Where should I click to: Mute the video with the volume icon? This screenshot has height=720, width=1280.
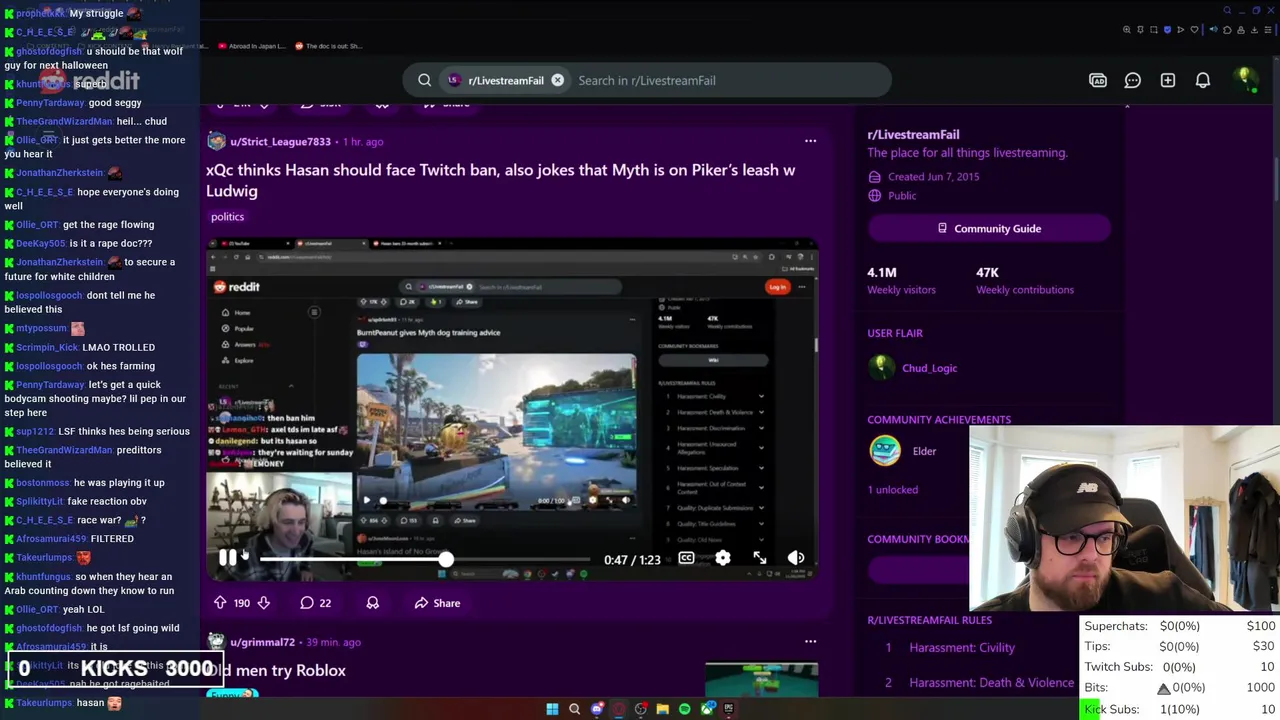(x=796, y=559)
